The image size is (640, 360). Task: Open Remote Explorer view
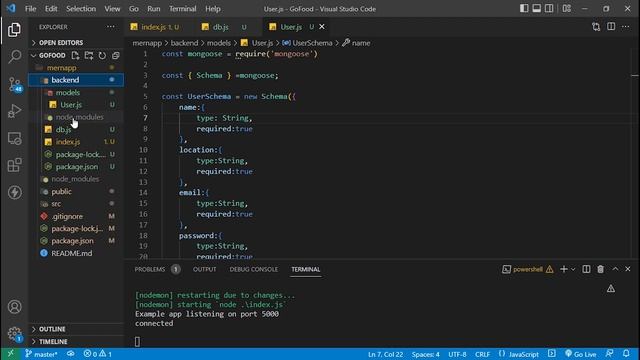[14, 138]
